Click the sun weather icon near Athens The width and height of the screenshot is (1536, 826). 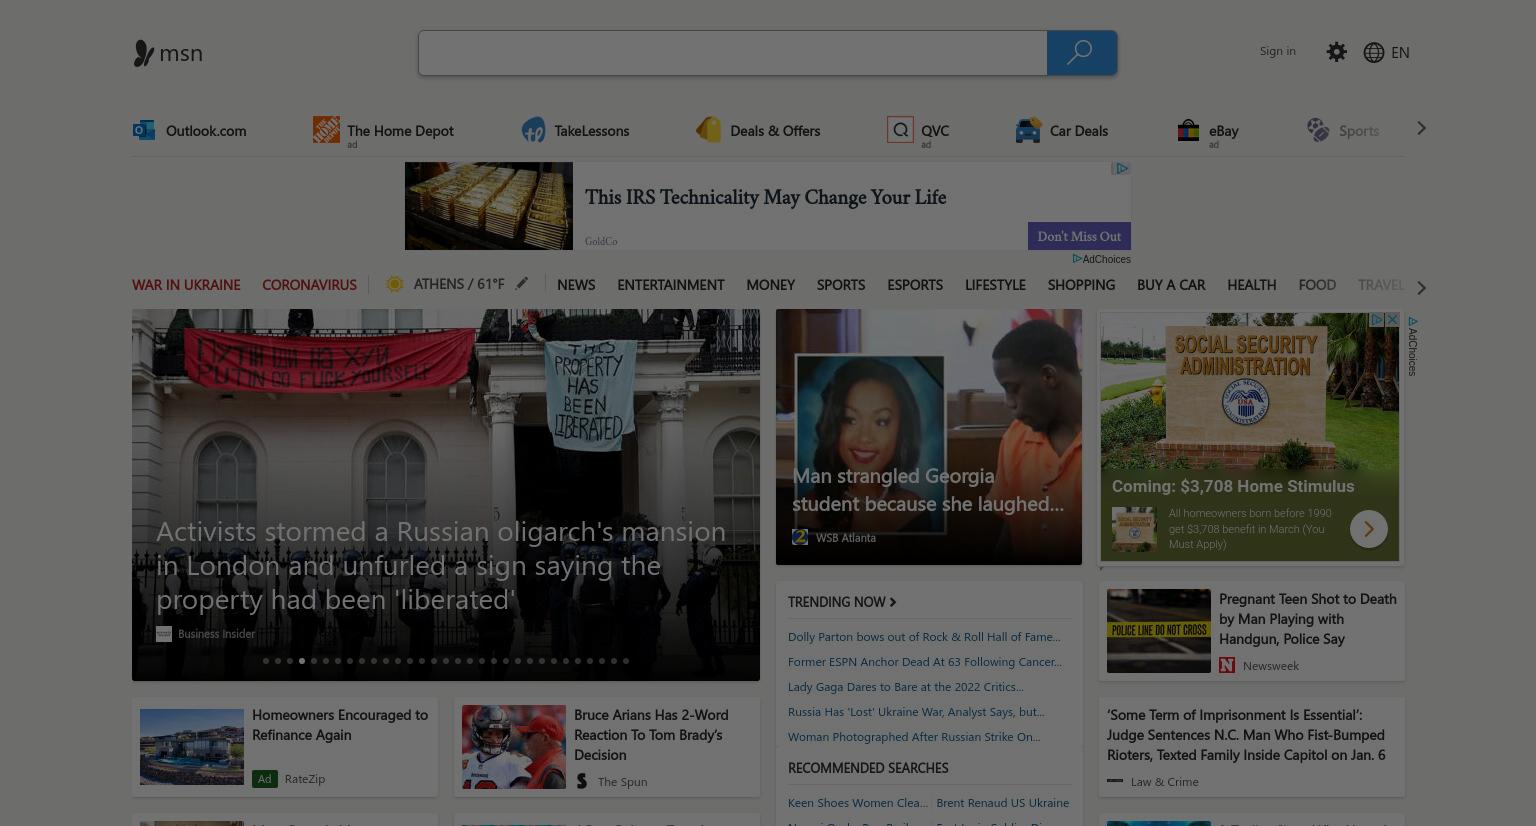(395, 284)
